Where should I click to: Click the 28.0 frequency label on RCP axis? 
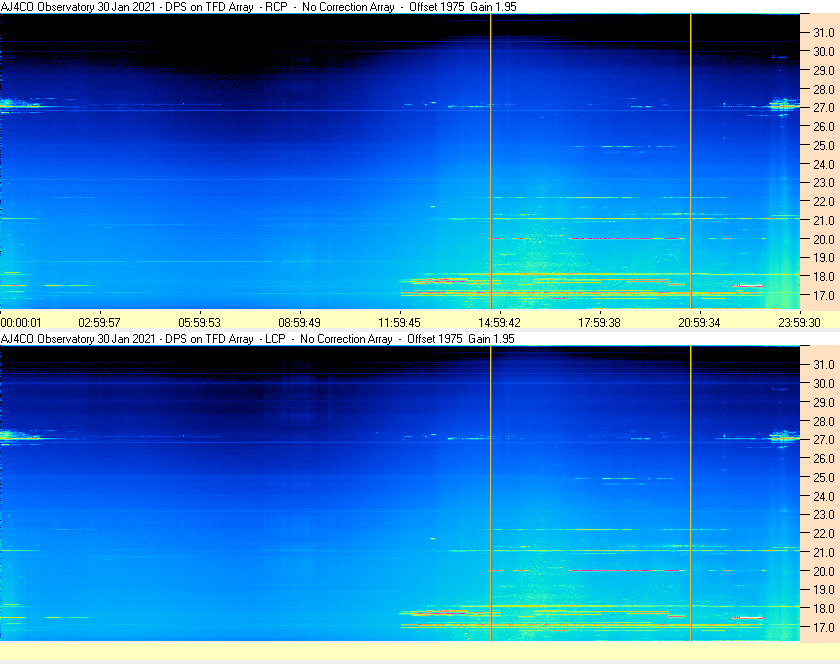click(x=824, y=89)
